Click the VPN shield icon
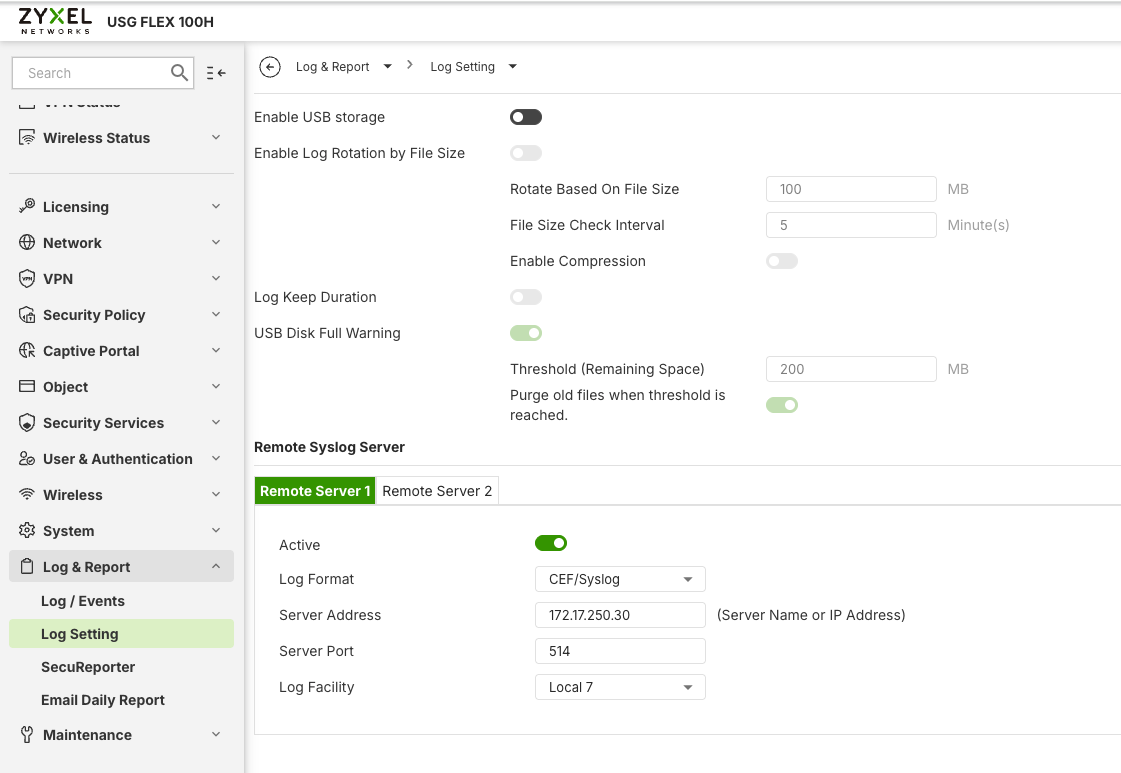1121x773 pixels. [26, 278]
